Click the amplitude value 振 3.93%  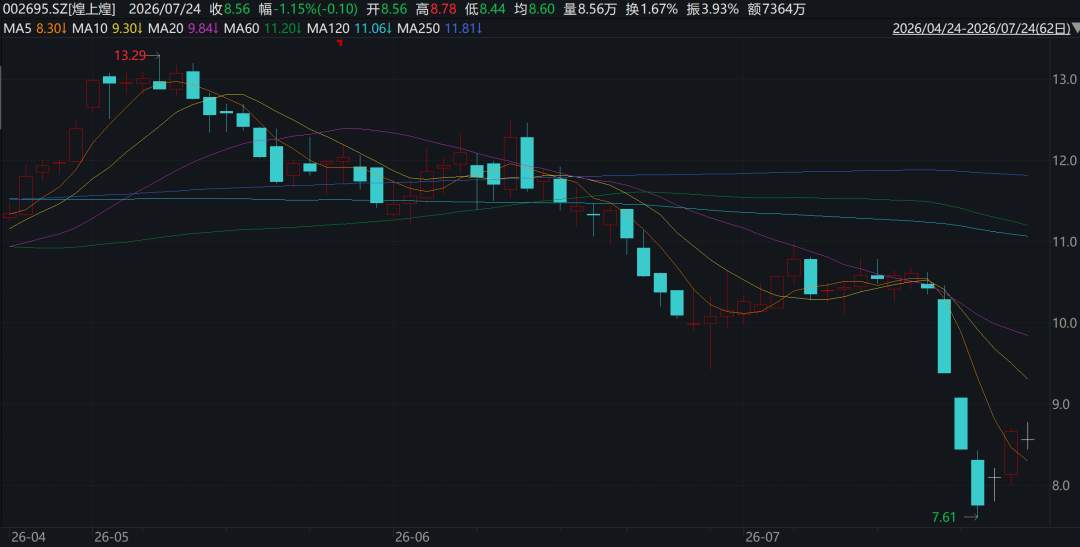click(x=712, y=9)
